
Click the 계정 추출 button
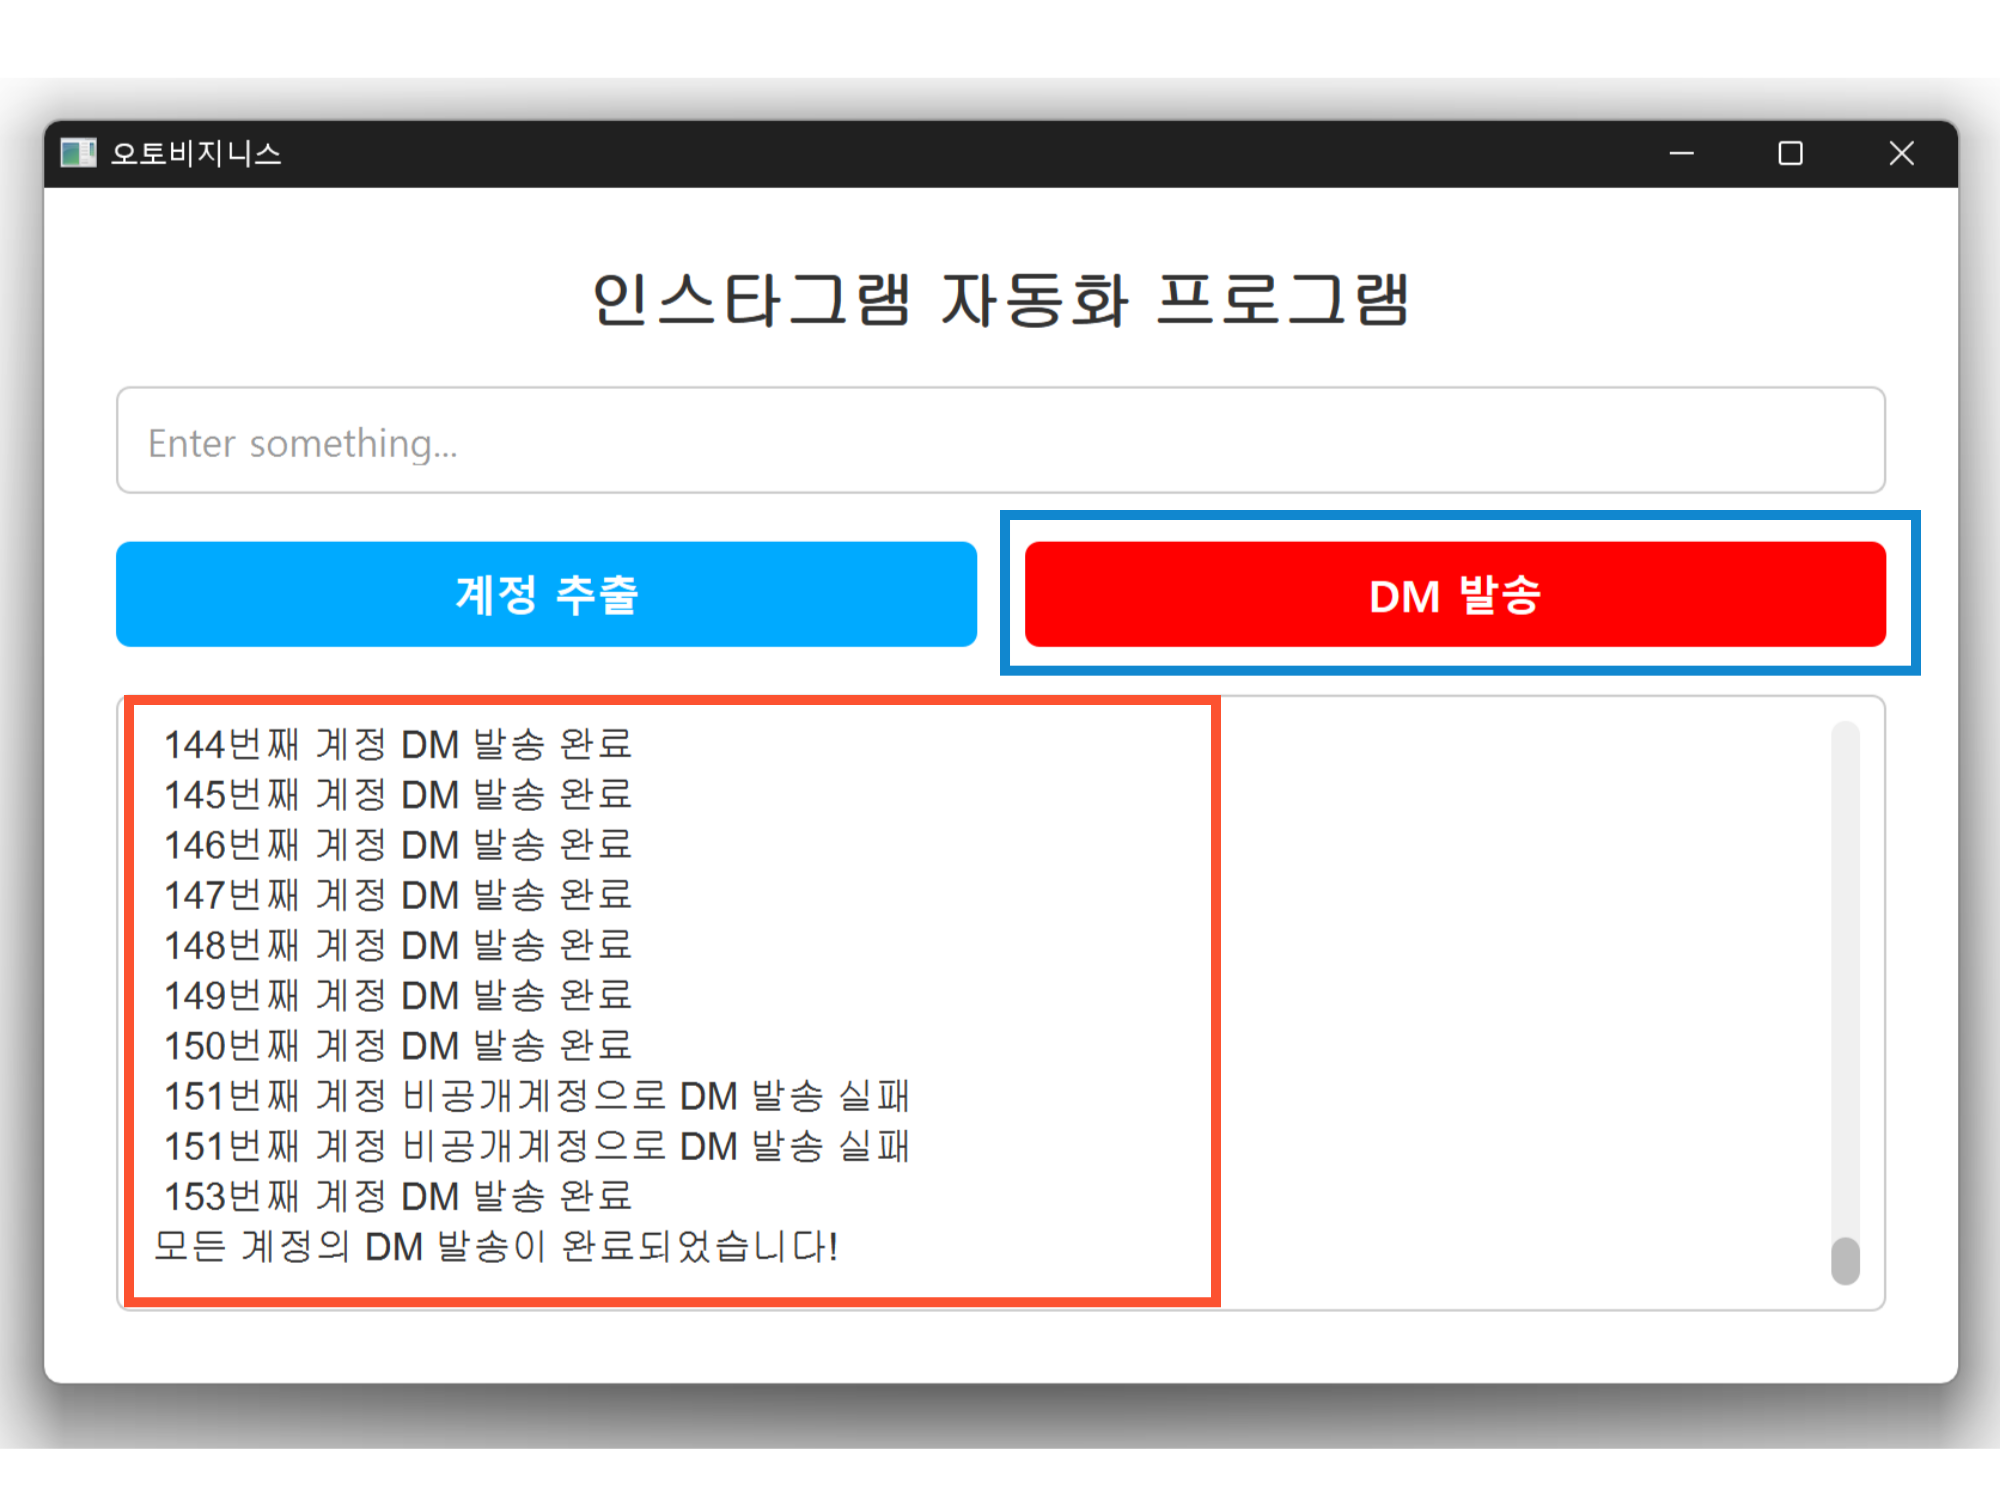point(546,594)
